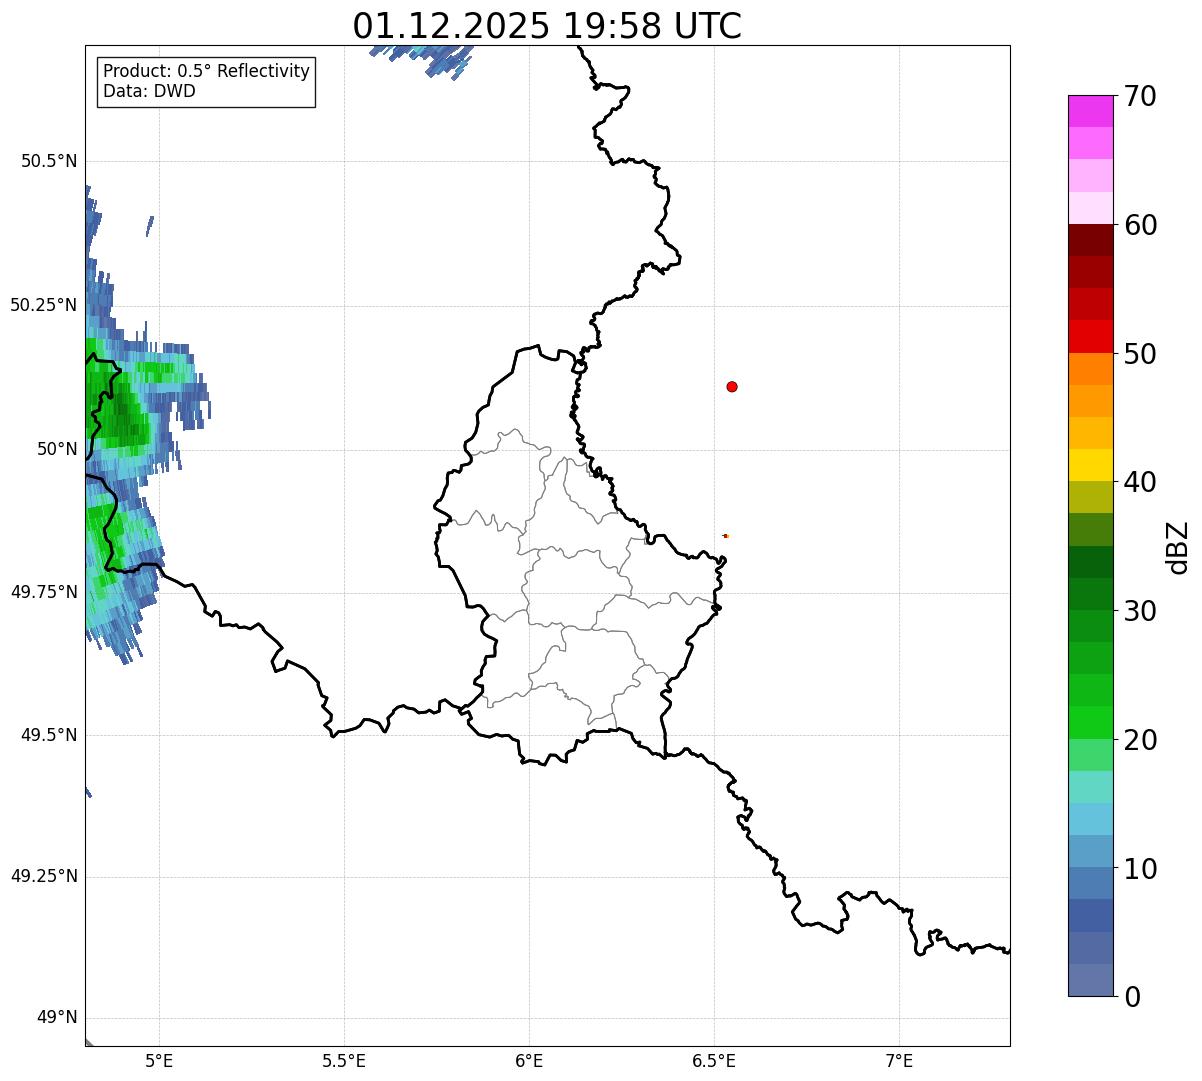Click the 6°E longitude tick label
This screenshot has height=1081, width=1202.
[x=529, y=1061]
